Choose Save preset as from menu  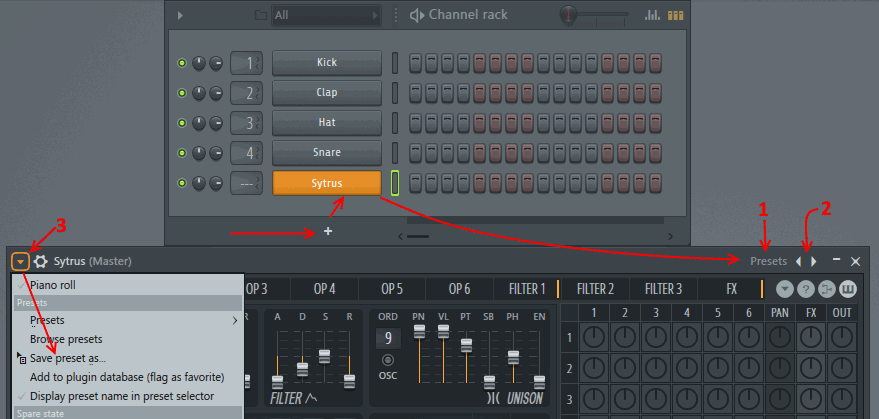click(x=68, y=358)
